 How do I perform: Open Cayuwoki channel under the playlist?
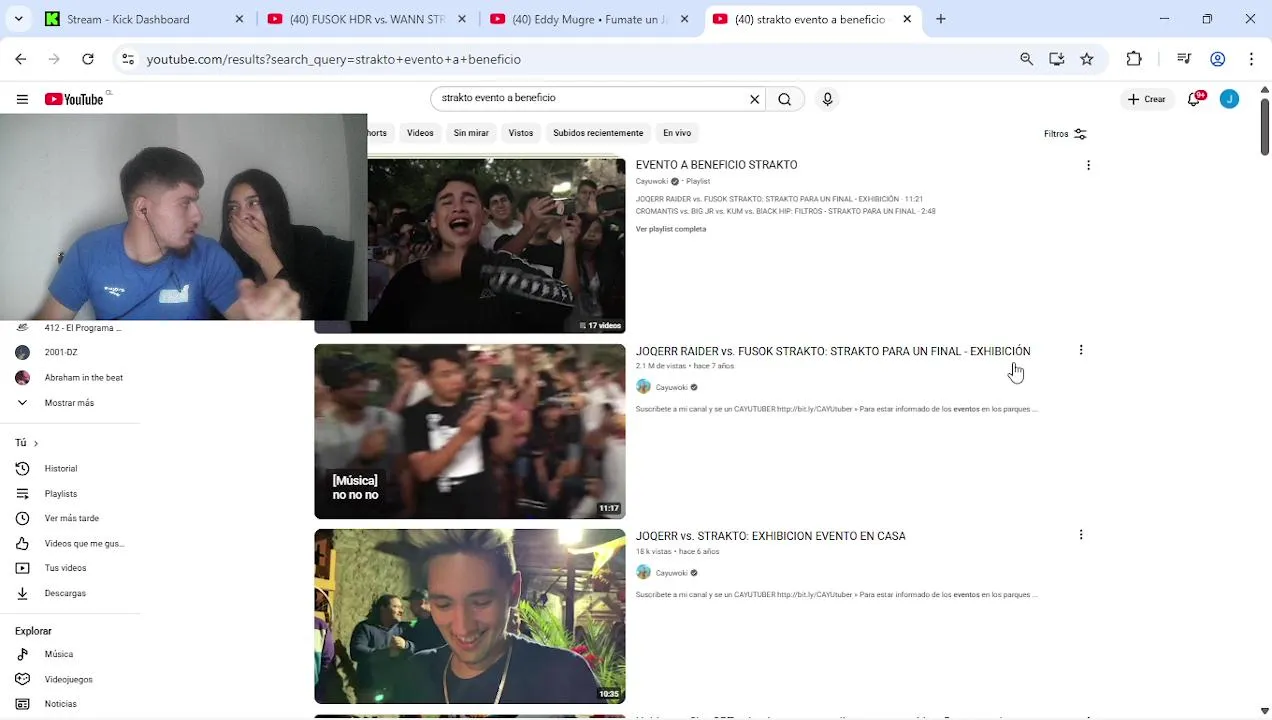tap(652, 181)
